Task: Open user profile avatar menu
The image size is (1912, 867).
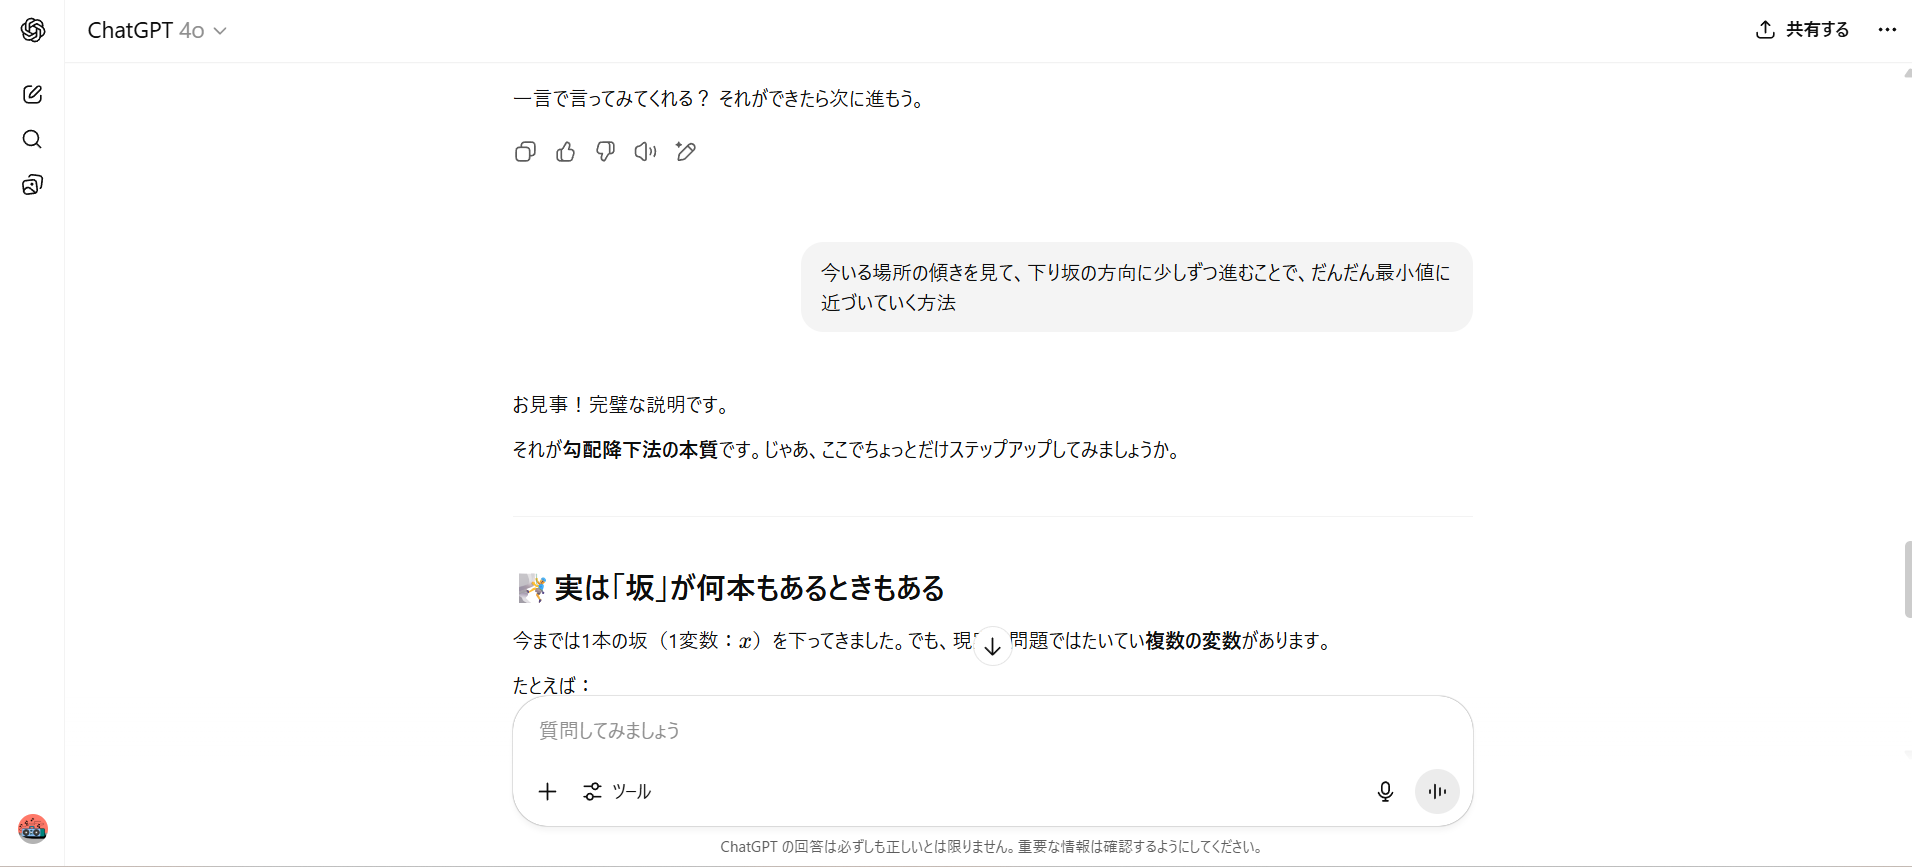Action: tap(33, 828)
